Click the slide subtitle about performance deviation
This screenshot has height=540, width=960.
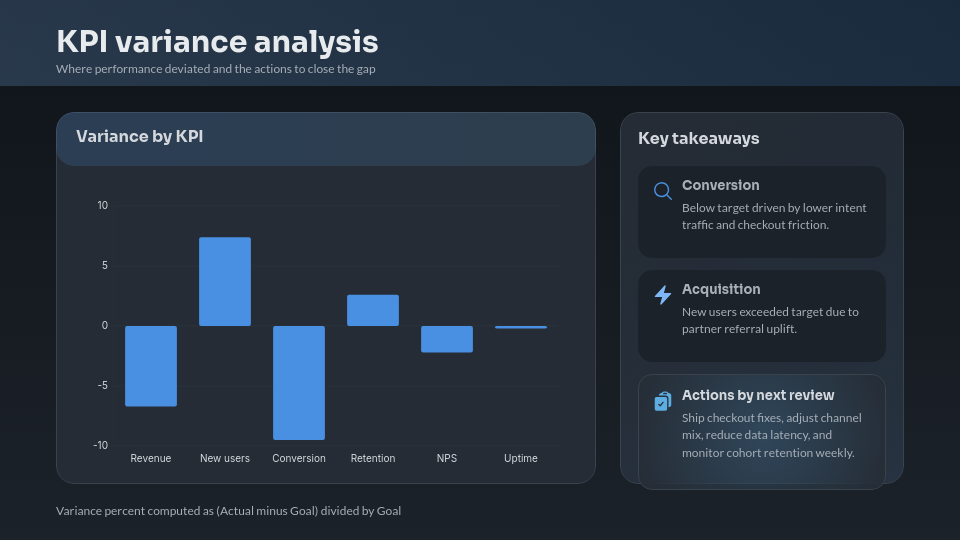[x=216, y=69]
